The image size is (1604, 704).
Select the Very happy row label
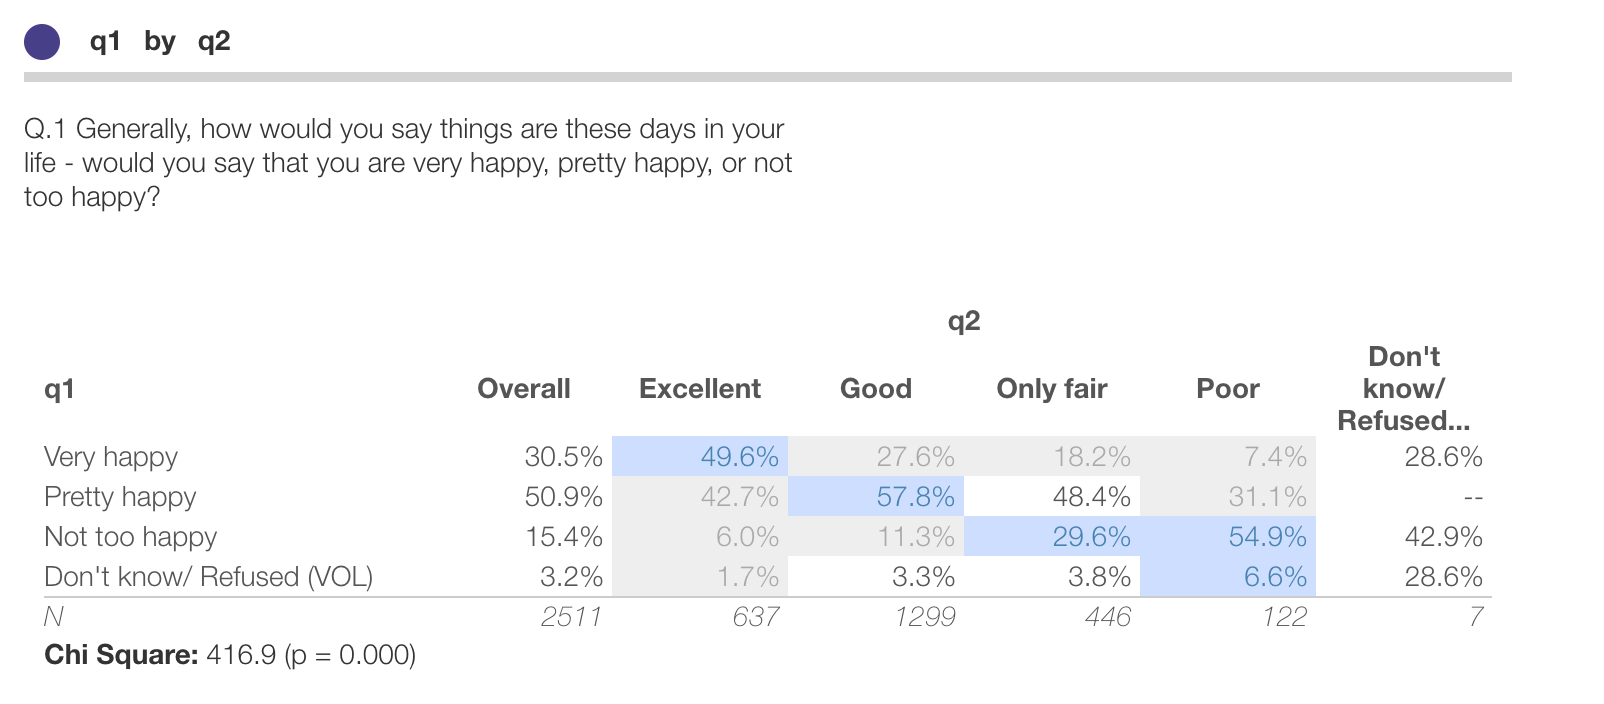(111, 457)
